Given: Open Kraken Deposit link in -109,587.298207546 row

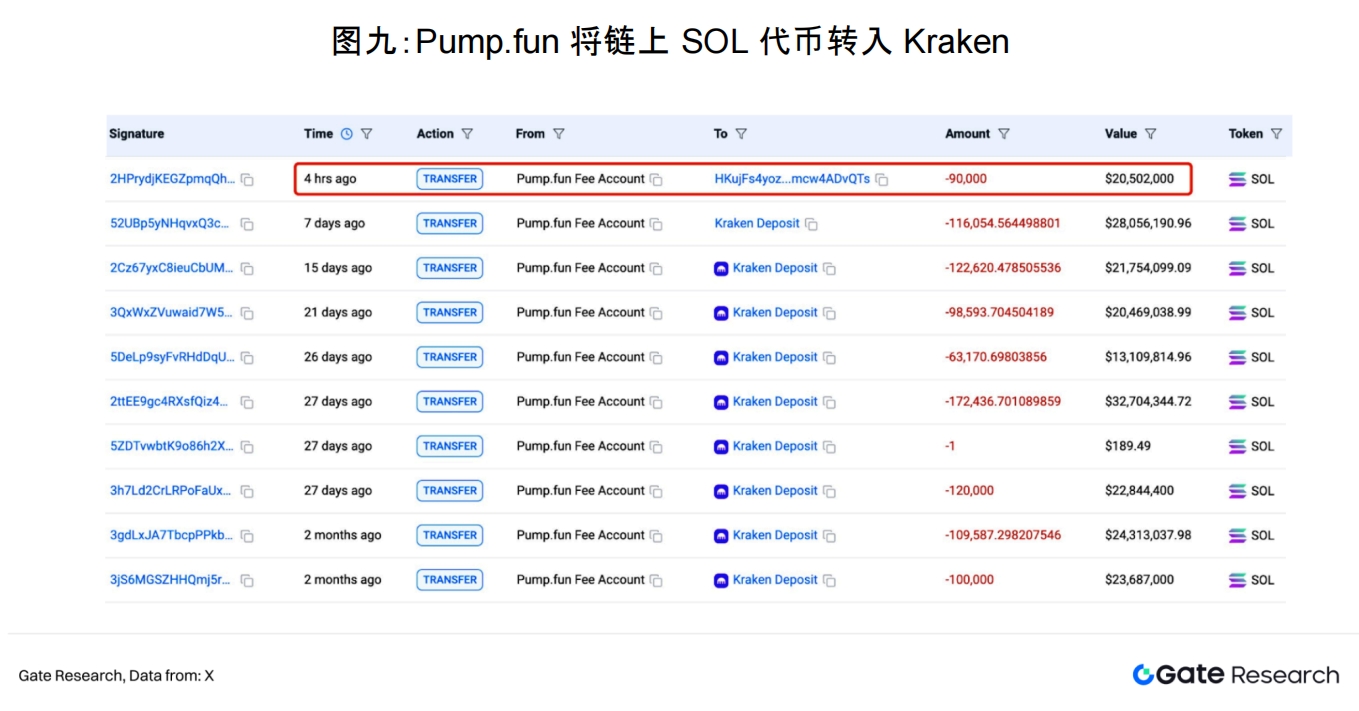Looking at the screenshot, I should tap(775, 535).
